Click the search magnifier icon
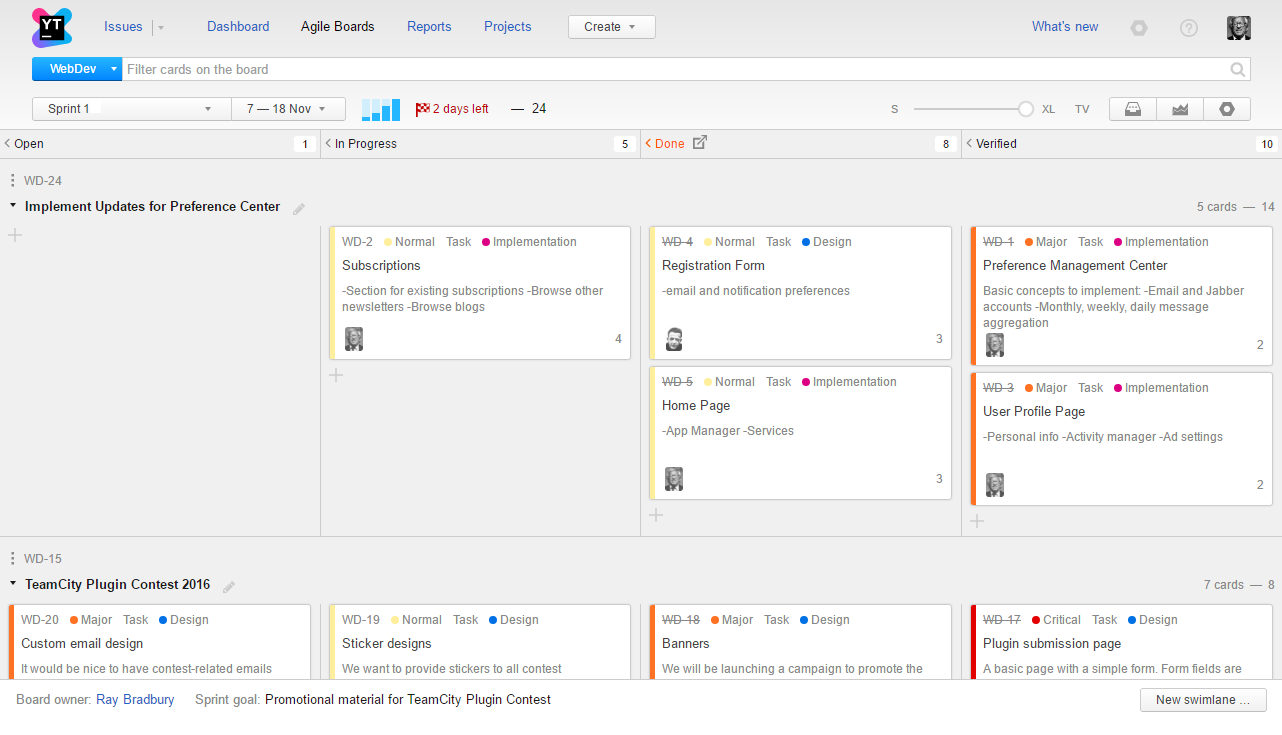The height and width of the screenshot is (735, 1282). coord(1238,69)
